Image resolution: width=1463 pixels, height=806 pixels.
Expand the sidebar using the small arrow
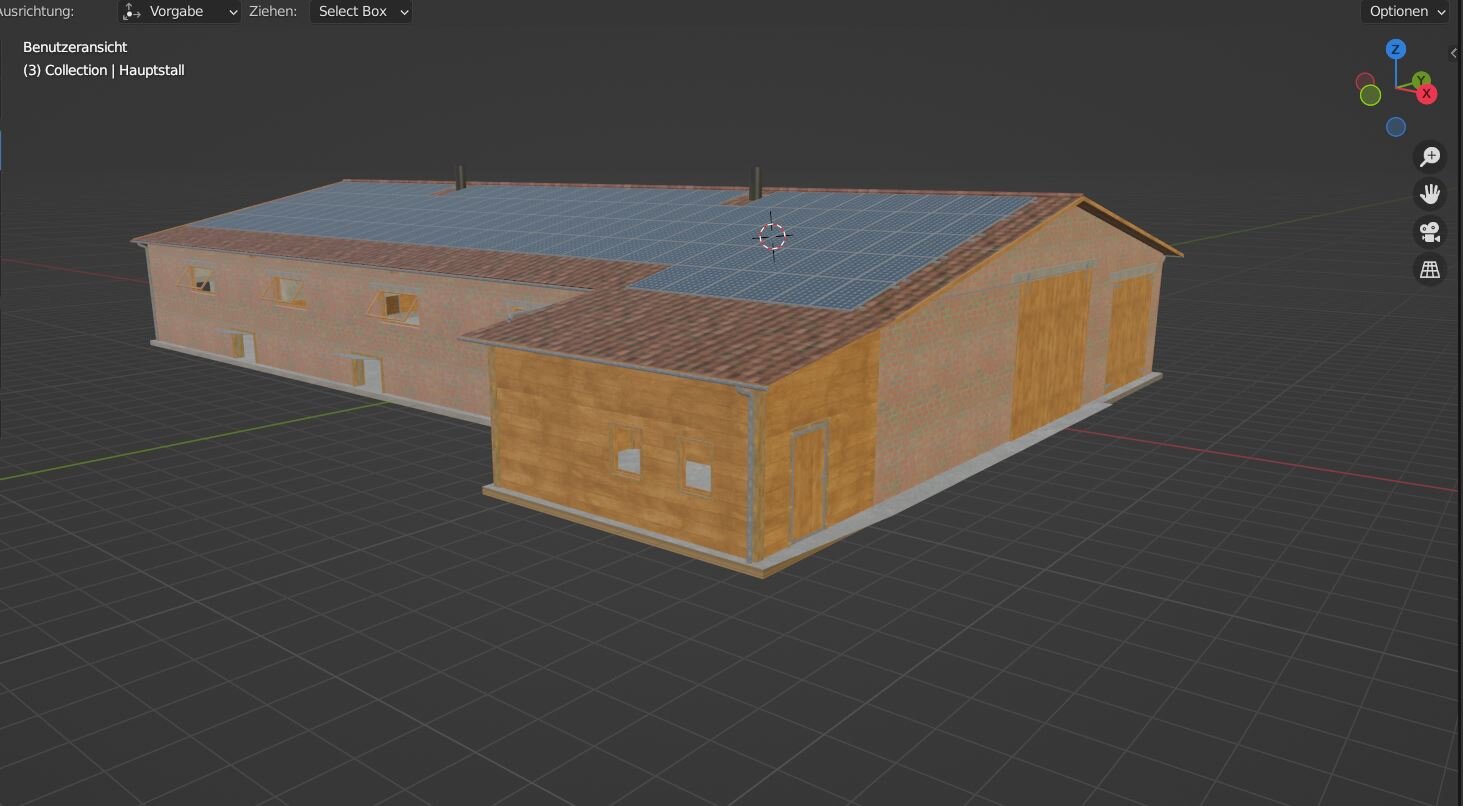coord(1454,53)
